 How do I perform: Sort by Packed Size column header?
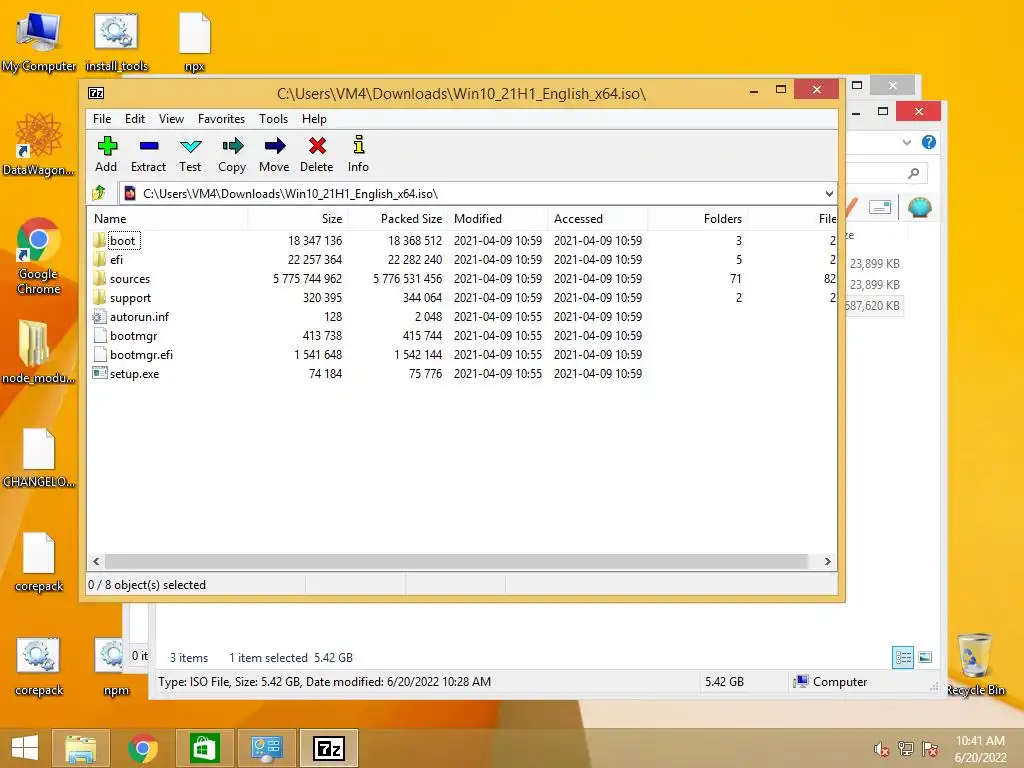[397, 219]
